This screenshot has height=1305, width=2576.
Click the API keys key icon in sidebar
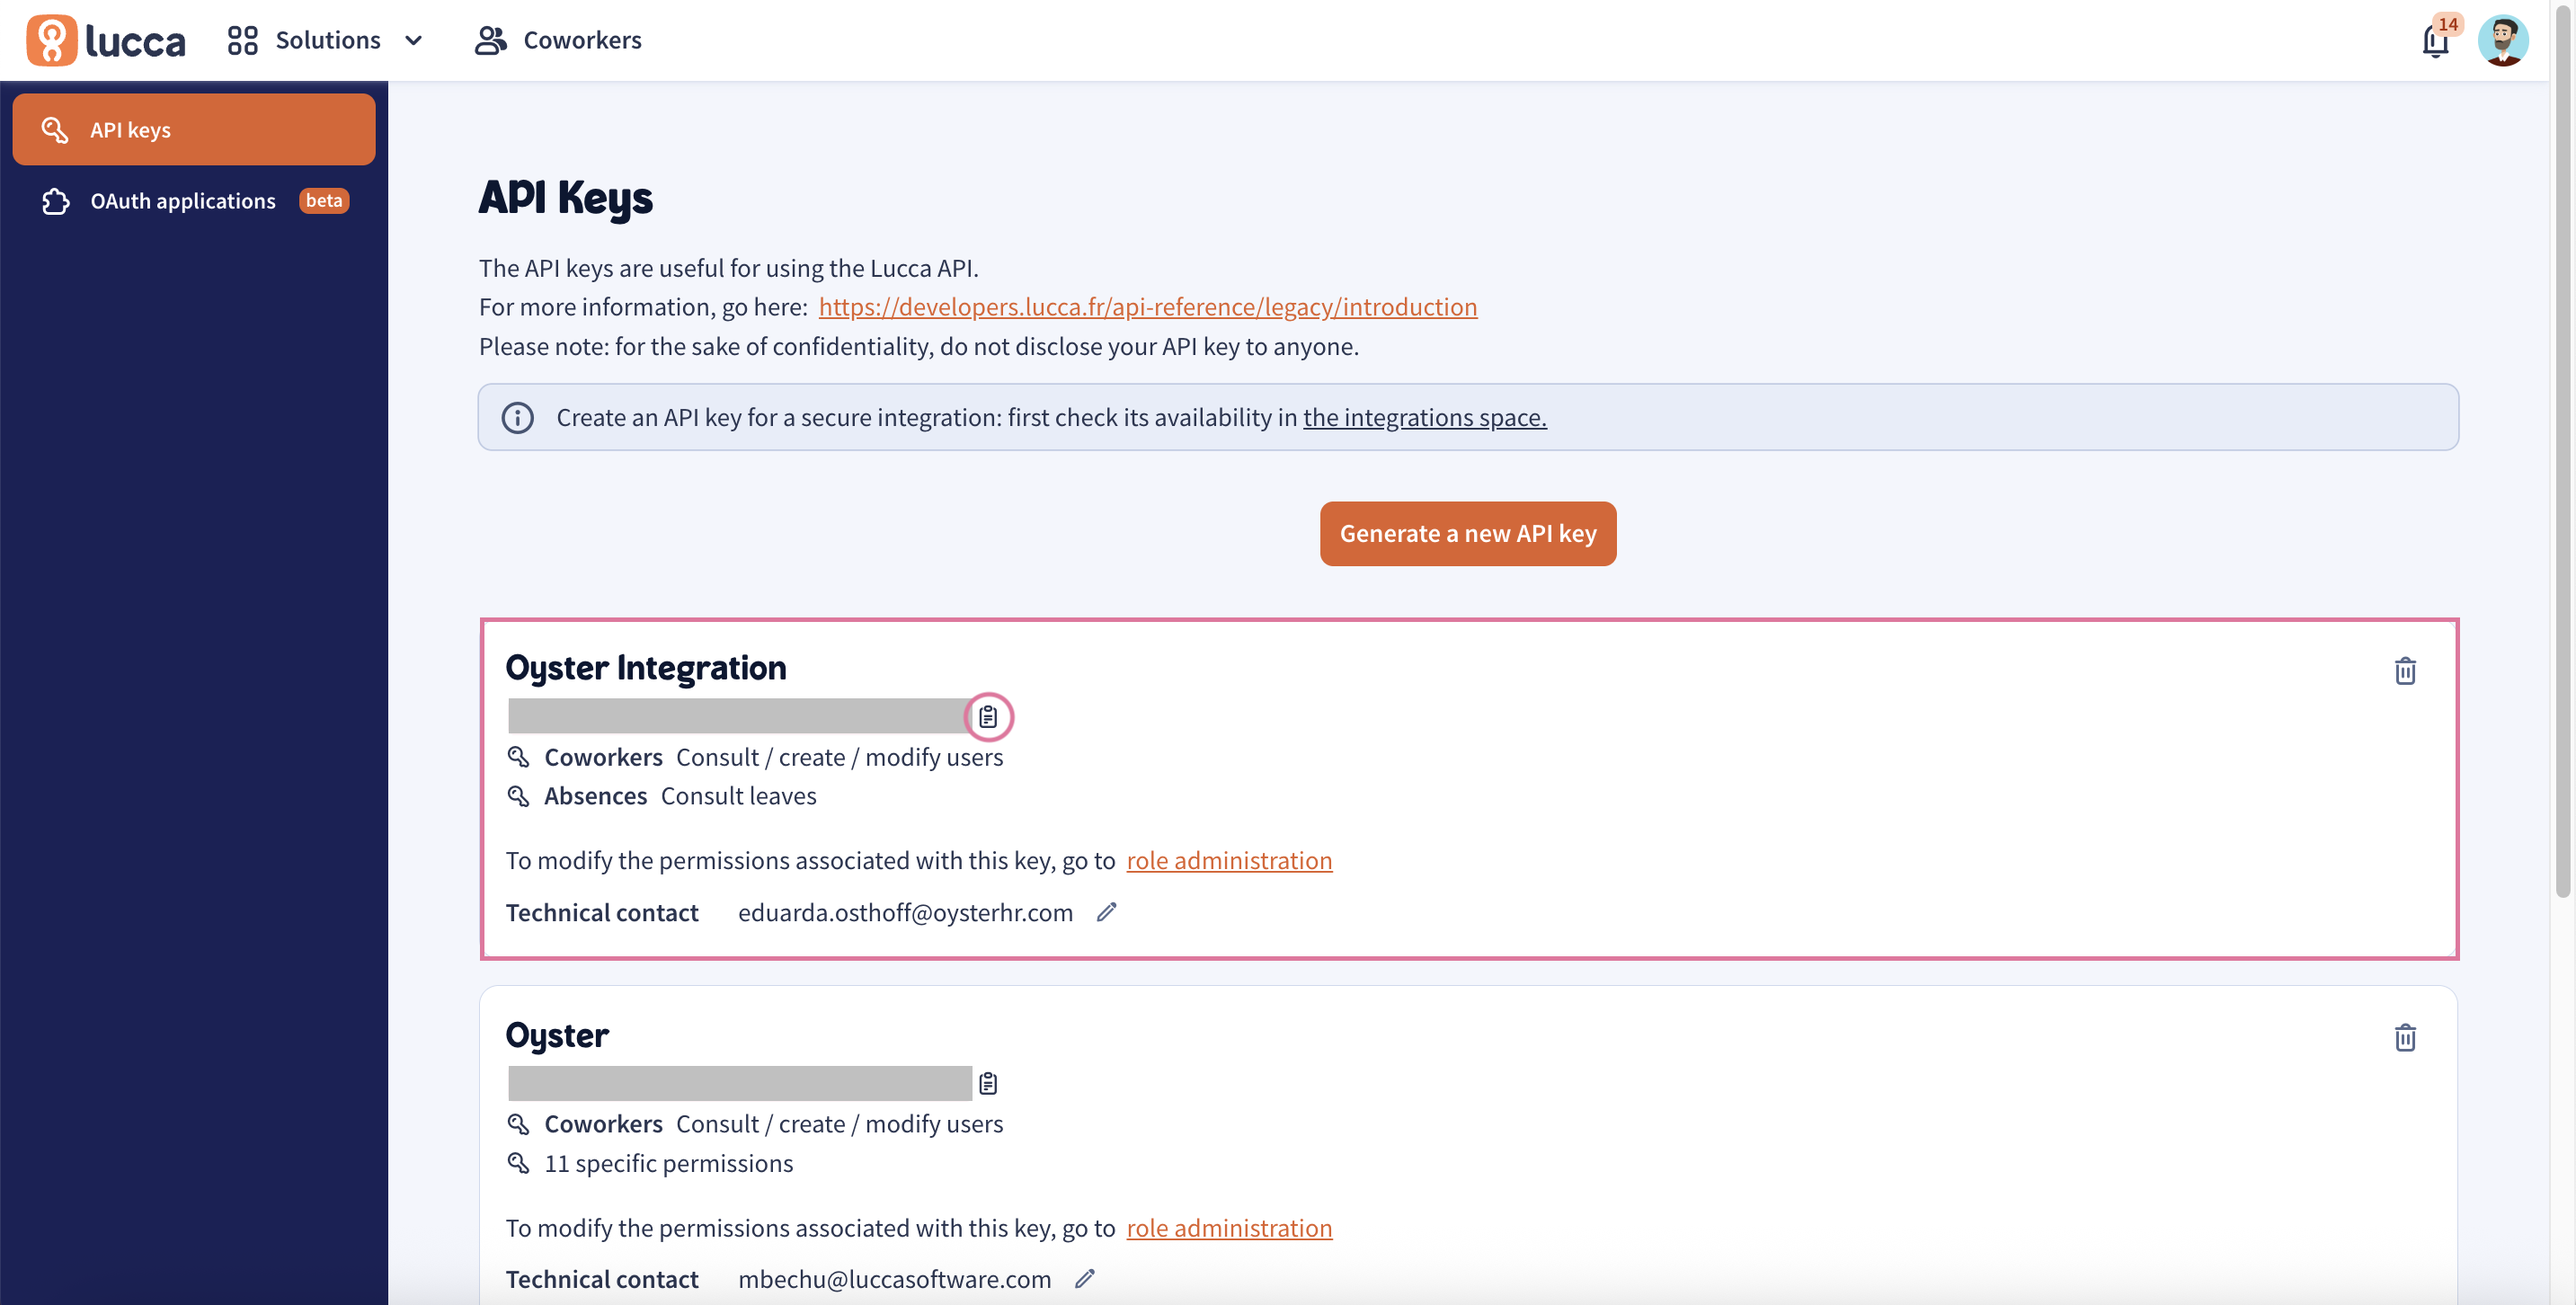click(x=54, y=130)
